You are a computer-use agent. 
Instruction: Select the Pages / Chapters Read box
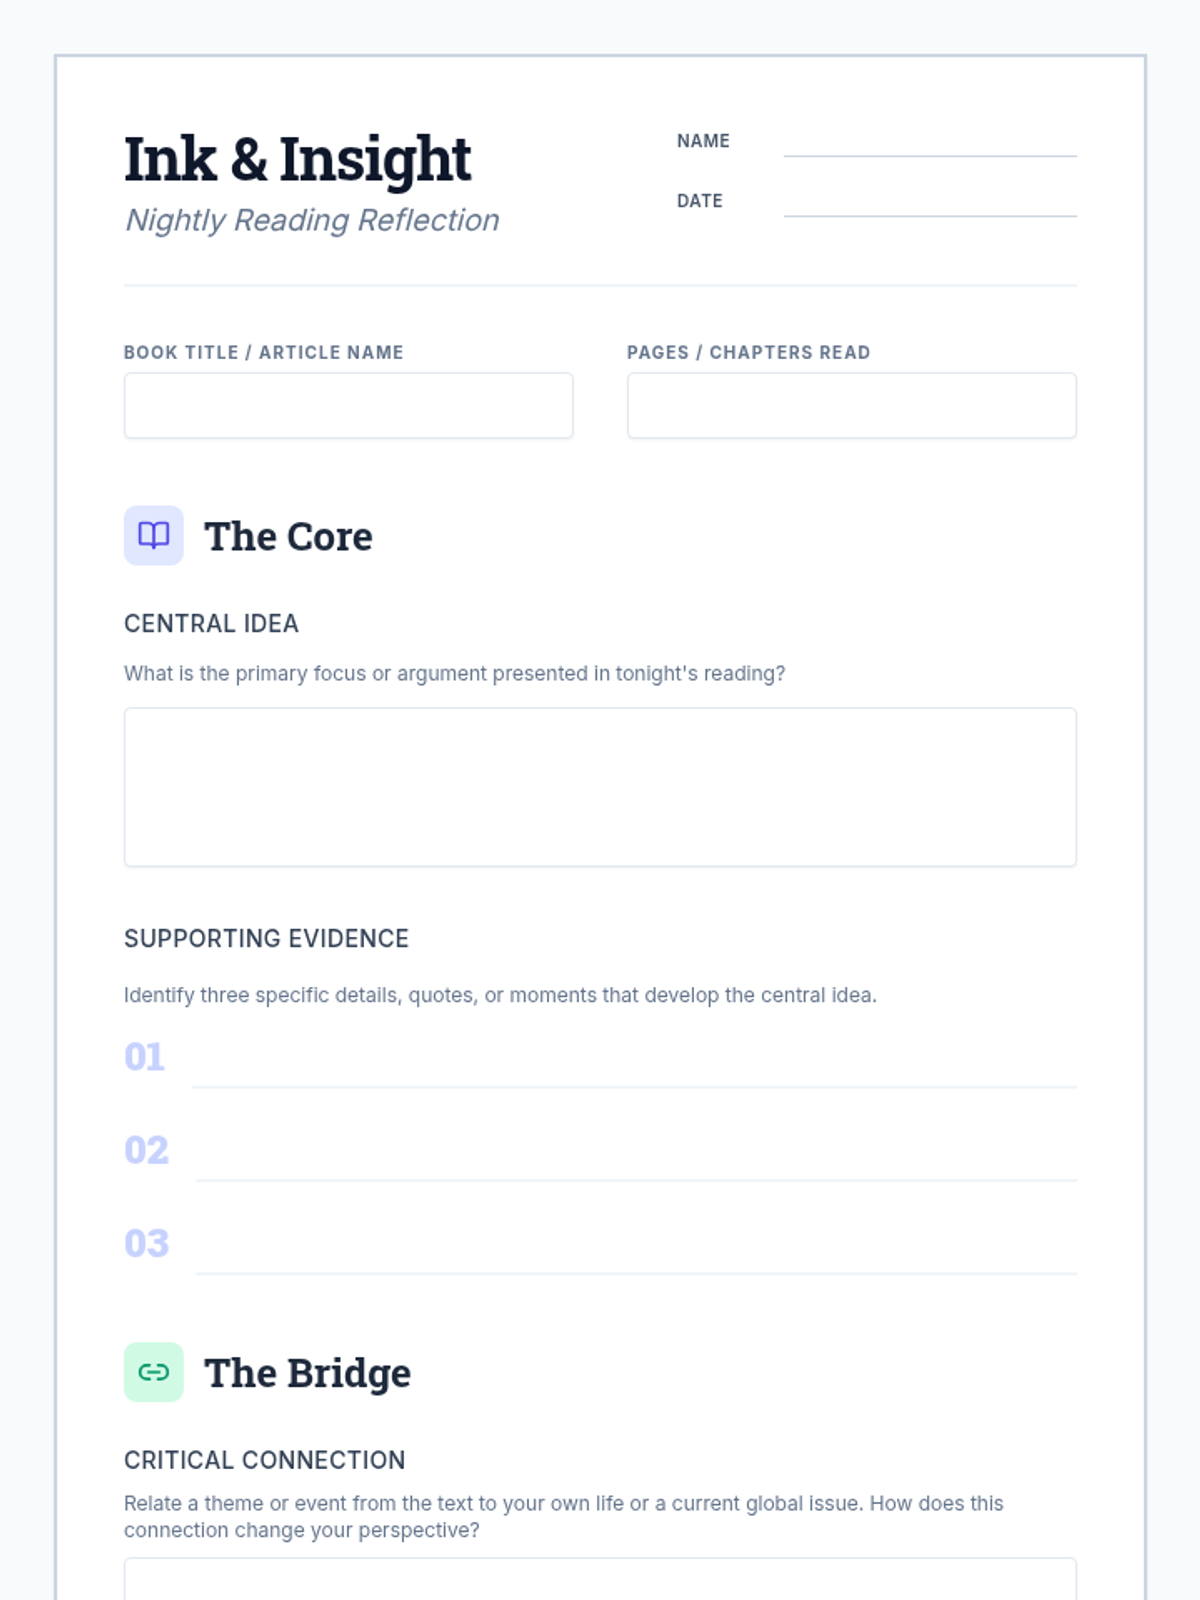(x=851, y=406)
